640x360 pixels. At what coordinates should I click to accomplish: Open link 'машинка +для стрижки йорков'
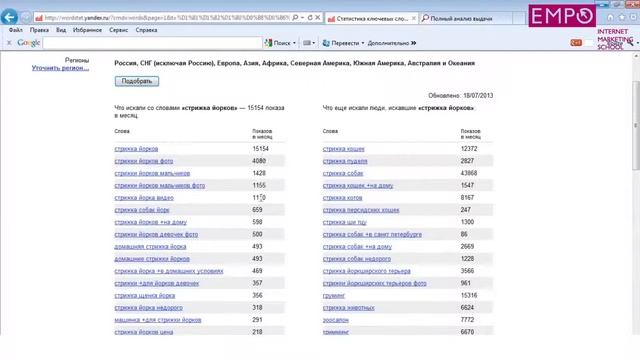pos(158,320)
